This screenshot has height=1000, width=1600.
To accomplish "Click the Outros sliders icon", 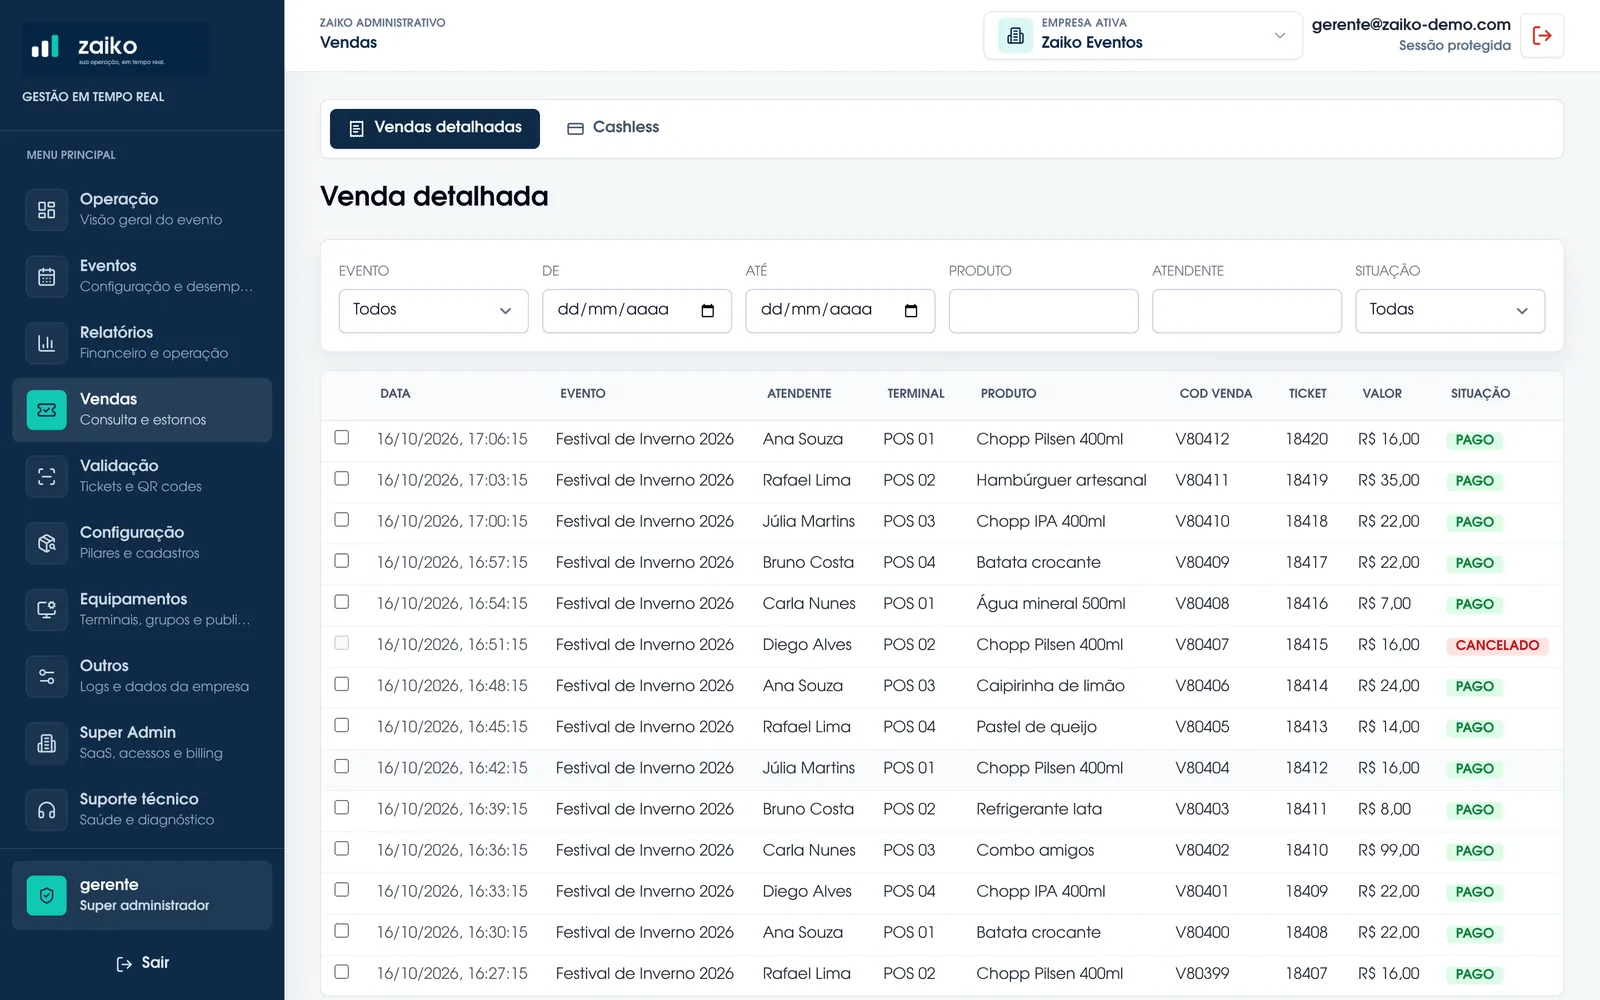I will pyautogui.click(x=46, y=677).
